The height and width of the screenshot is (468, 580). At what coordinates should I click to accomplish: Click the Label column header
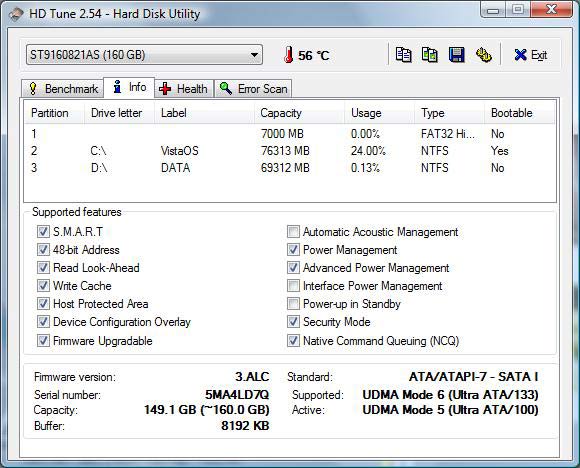pos(204,113)
